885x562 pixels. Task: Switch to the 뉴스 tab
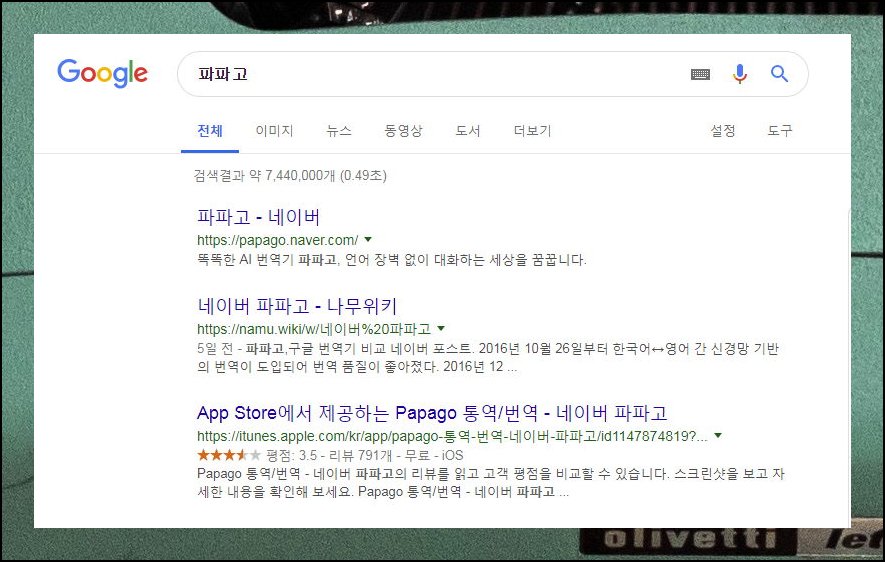point(339,131)
